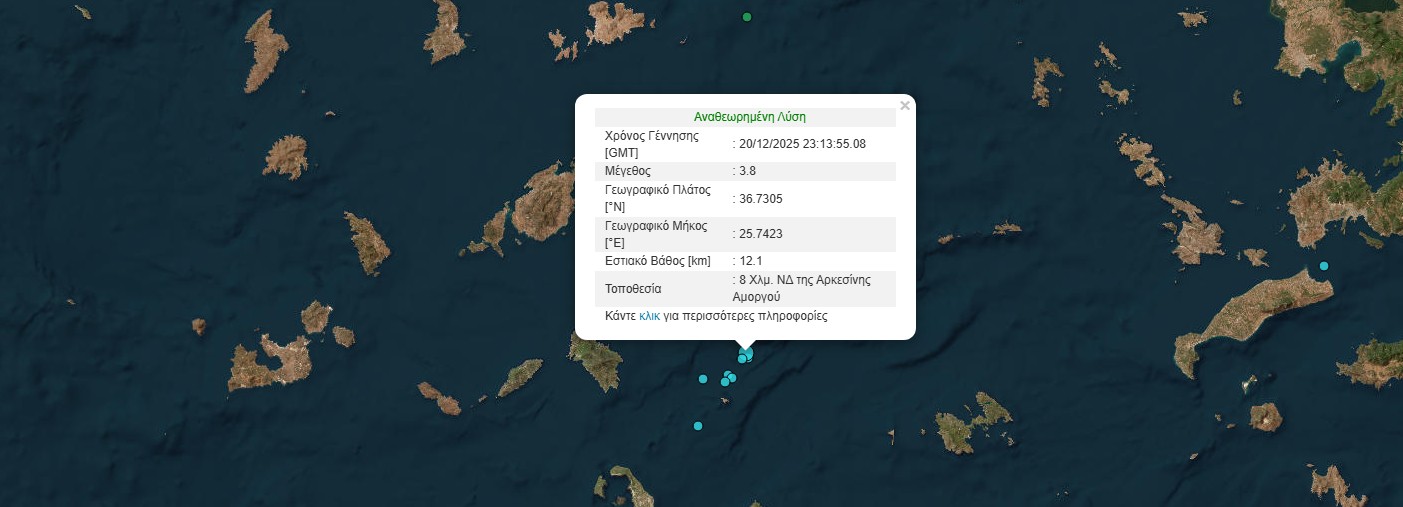Viewport: 1403px width, 507px height.
Task: Click the location text '8 Χλμ. ΝΔ της Αρκεσίνης Αμοργού'
Action: coord(803,288)
